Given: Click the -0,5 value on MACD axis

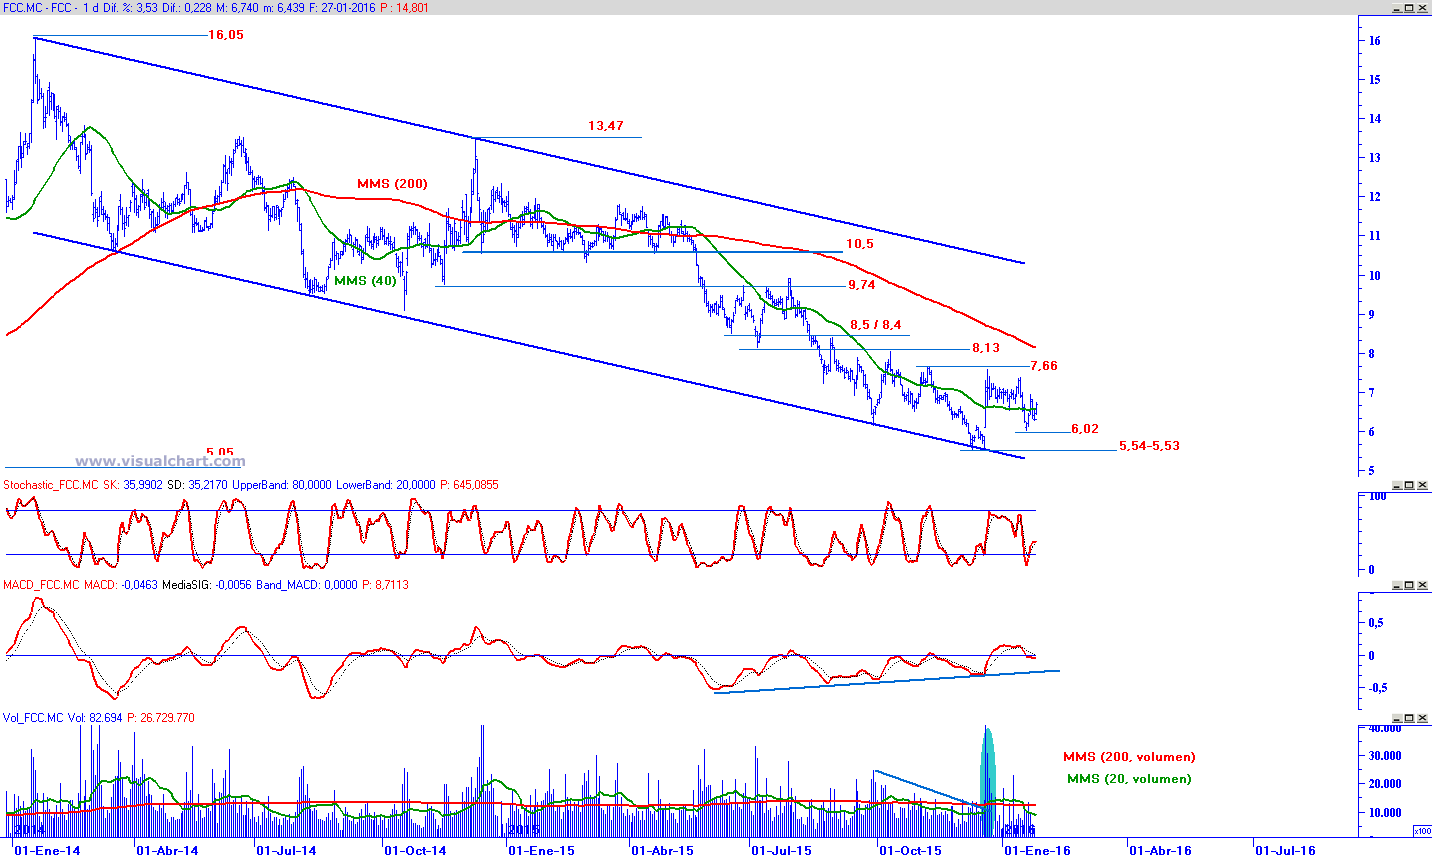Looking at the screenshot, I should coord(1376,688).
